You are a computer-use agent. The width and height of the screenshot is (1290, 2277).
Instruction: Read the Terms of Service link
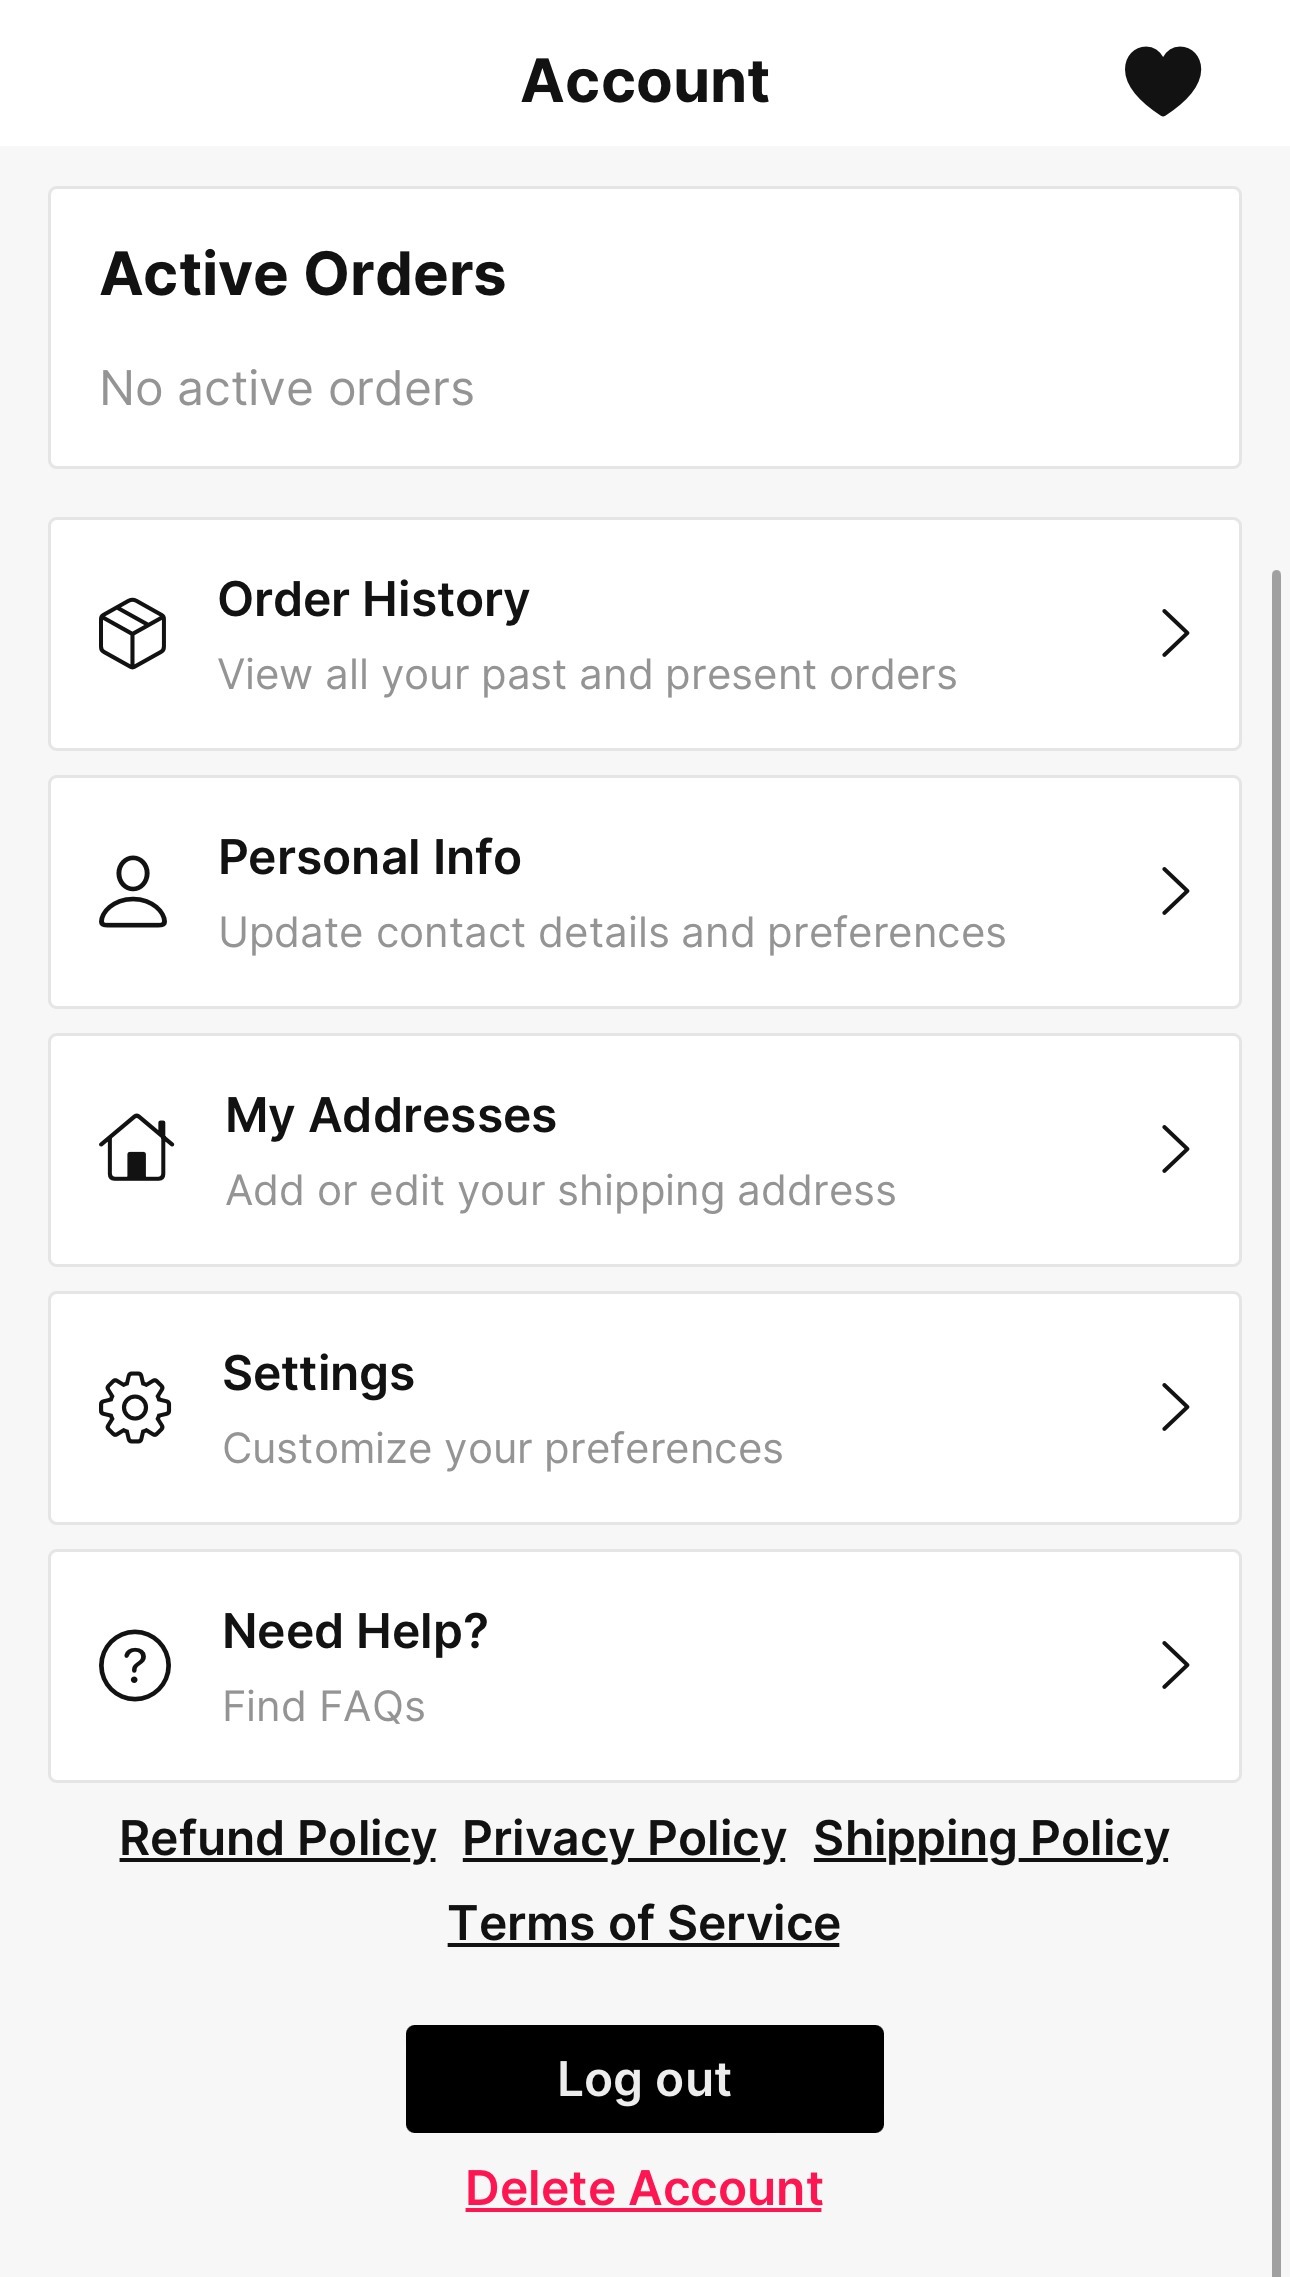[x=644, y=1924]
